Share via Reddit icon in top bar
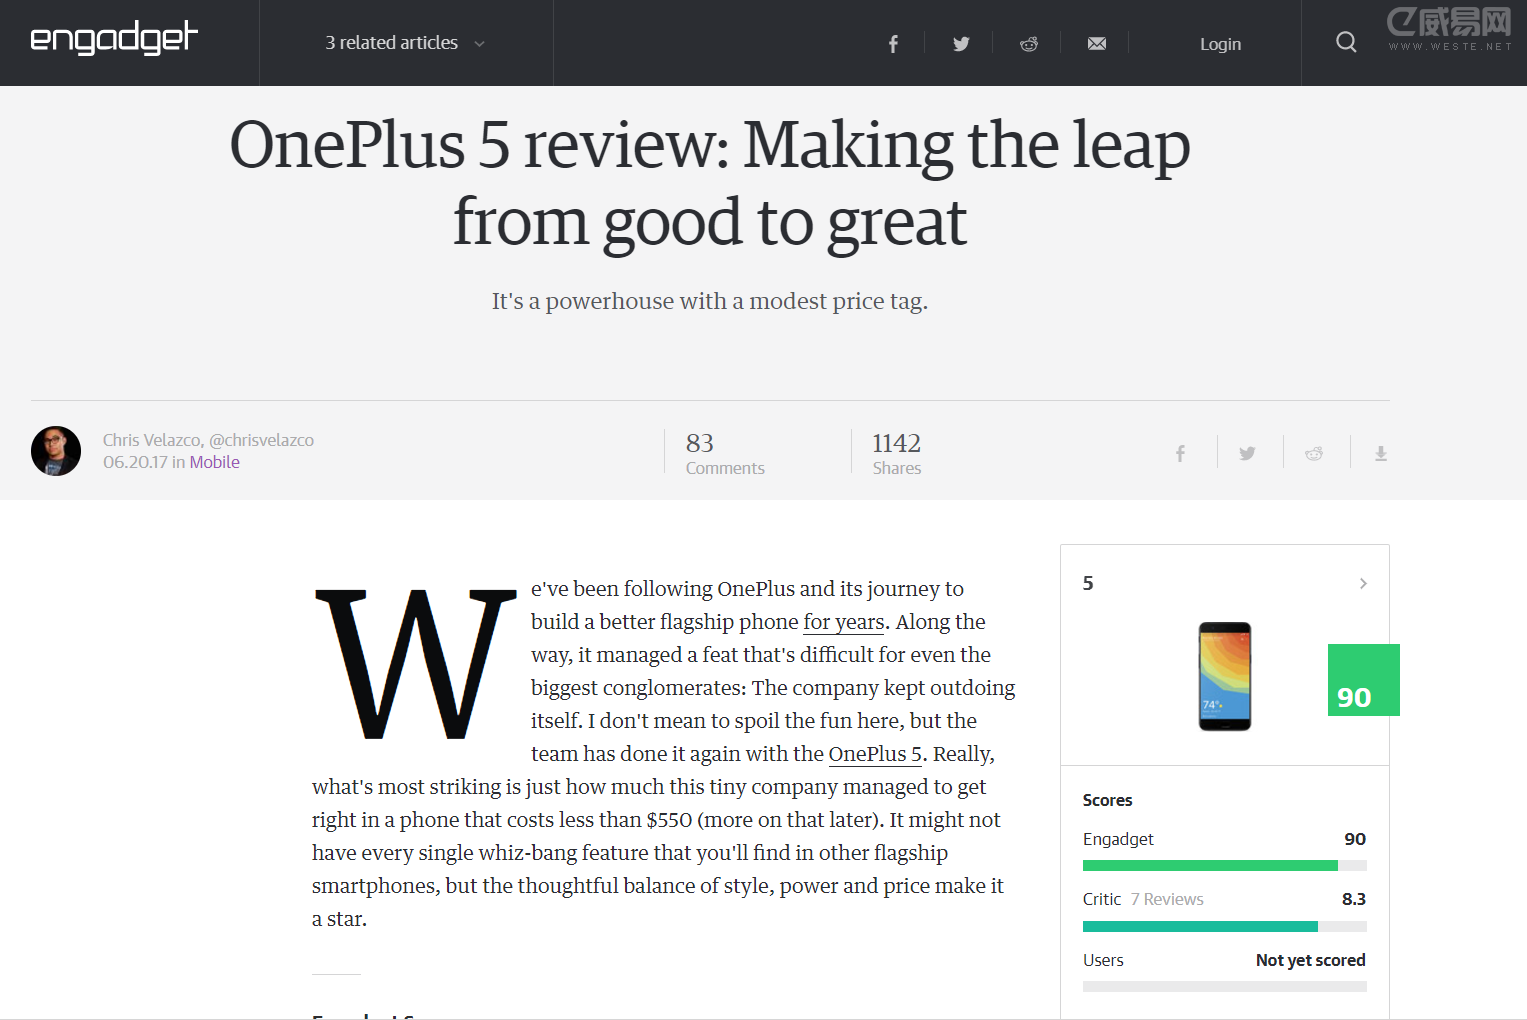1527x1020 pixels. tap(1028, 44)
